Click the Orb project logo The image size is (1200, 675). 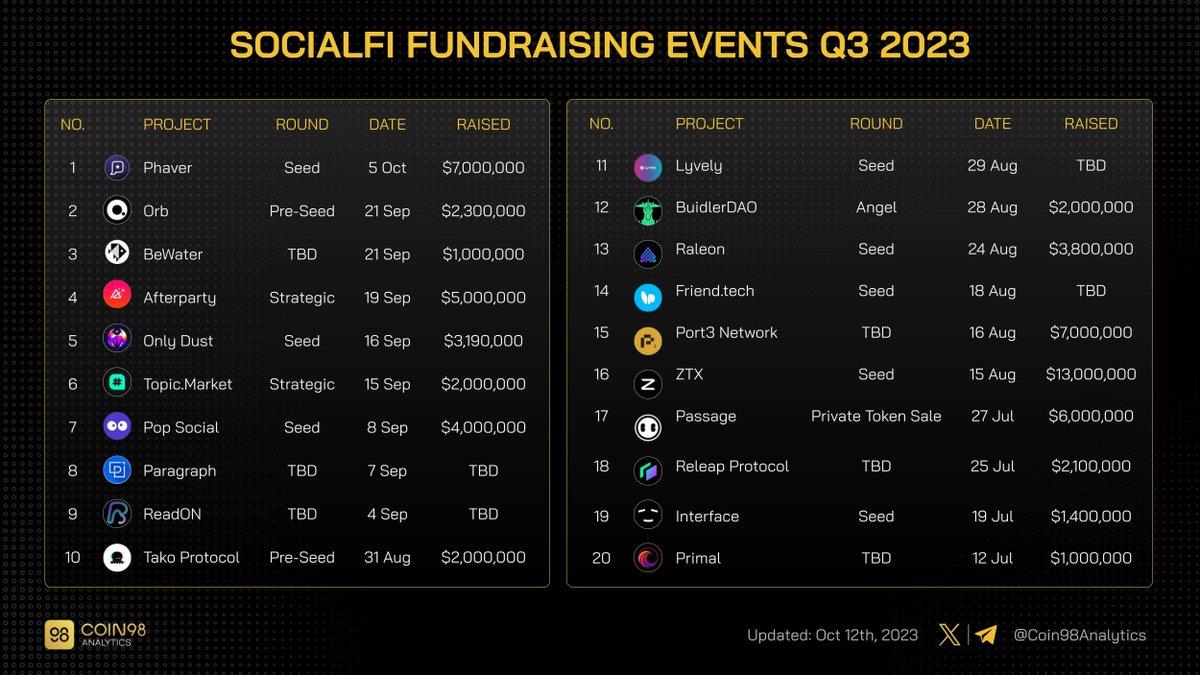[x=117, y=210]
